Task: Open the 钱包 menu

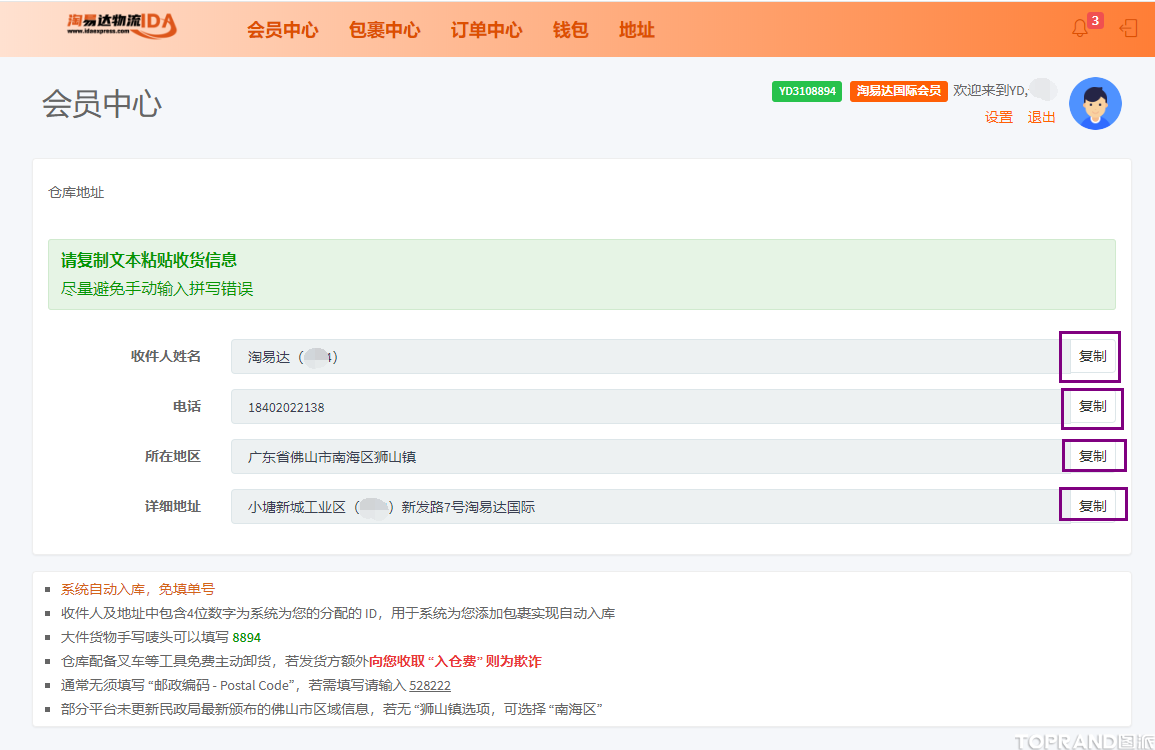Action: [x=570, y=30]
